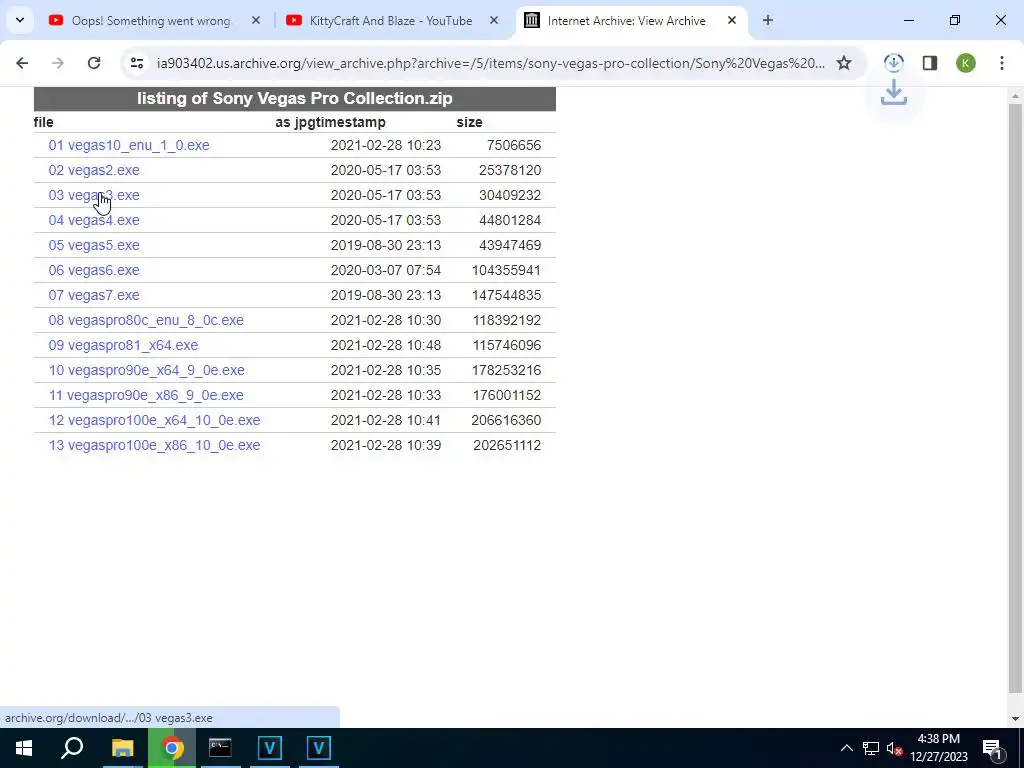Open Chrome three-dot menu
The width and height of the screenshot is (1024, 768).
(1002, 63)
